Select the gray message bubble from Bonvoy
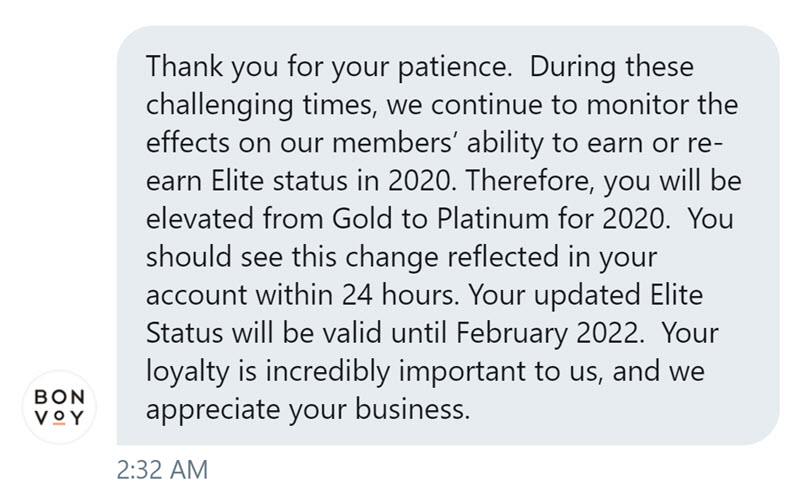800x502 pixels. 448,235
